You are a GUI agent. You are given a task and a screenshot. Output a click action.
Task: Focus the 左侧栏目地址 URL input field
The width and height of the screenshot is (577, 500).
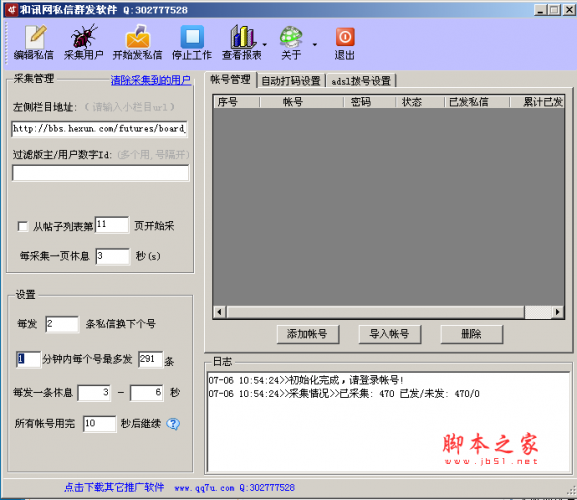pyautogui.click(x=99, y=129)
